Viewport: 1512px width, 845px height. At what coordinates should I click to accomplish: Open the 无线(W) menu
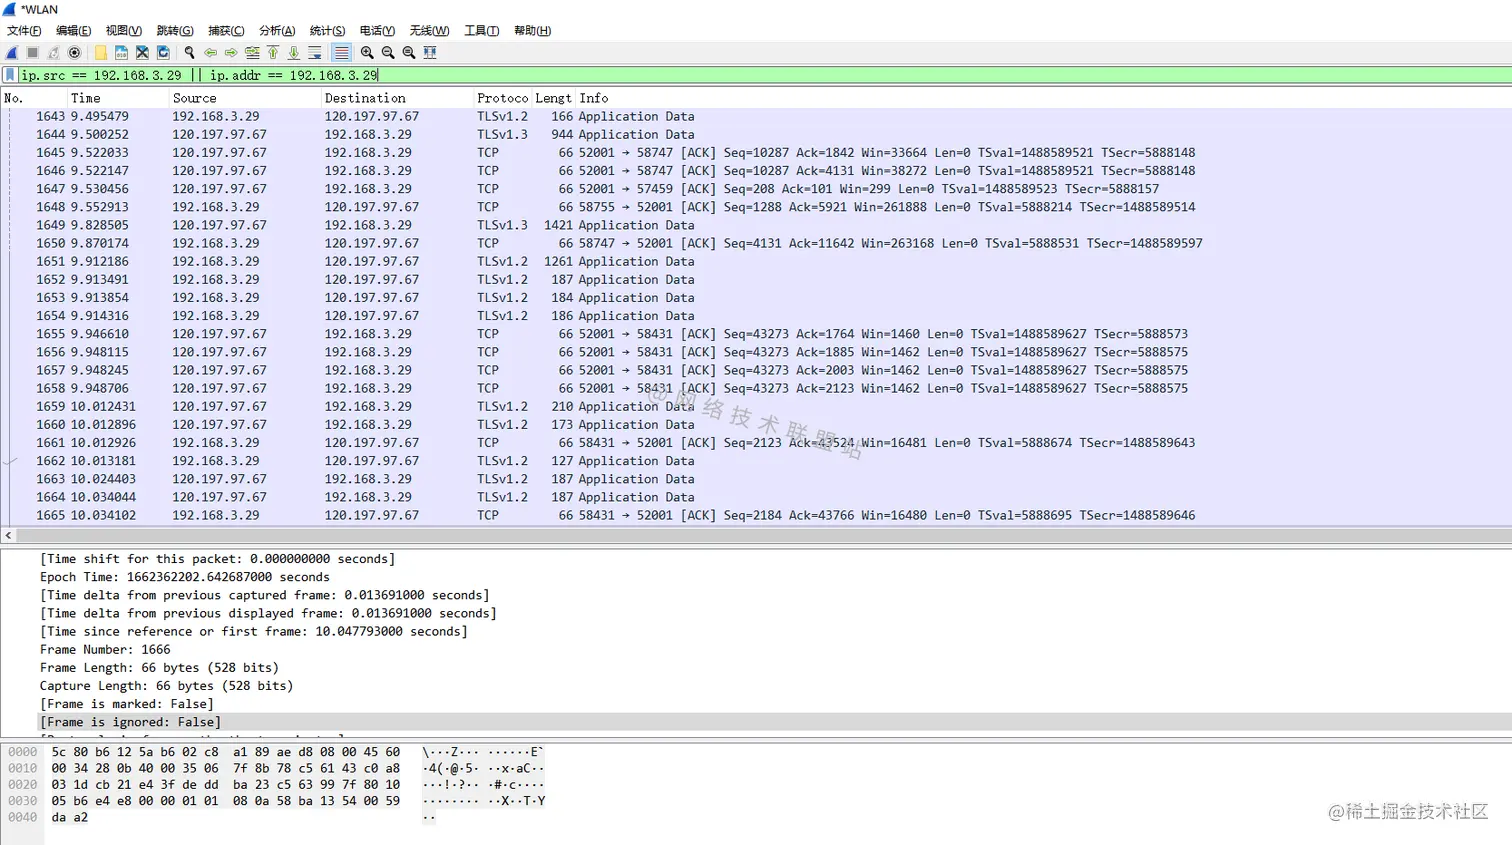[x=430, y=31]
